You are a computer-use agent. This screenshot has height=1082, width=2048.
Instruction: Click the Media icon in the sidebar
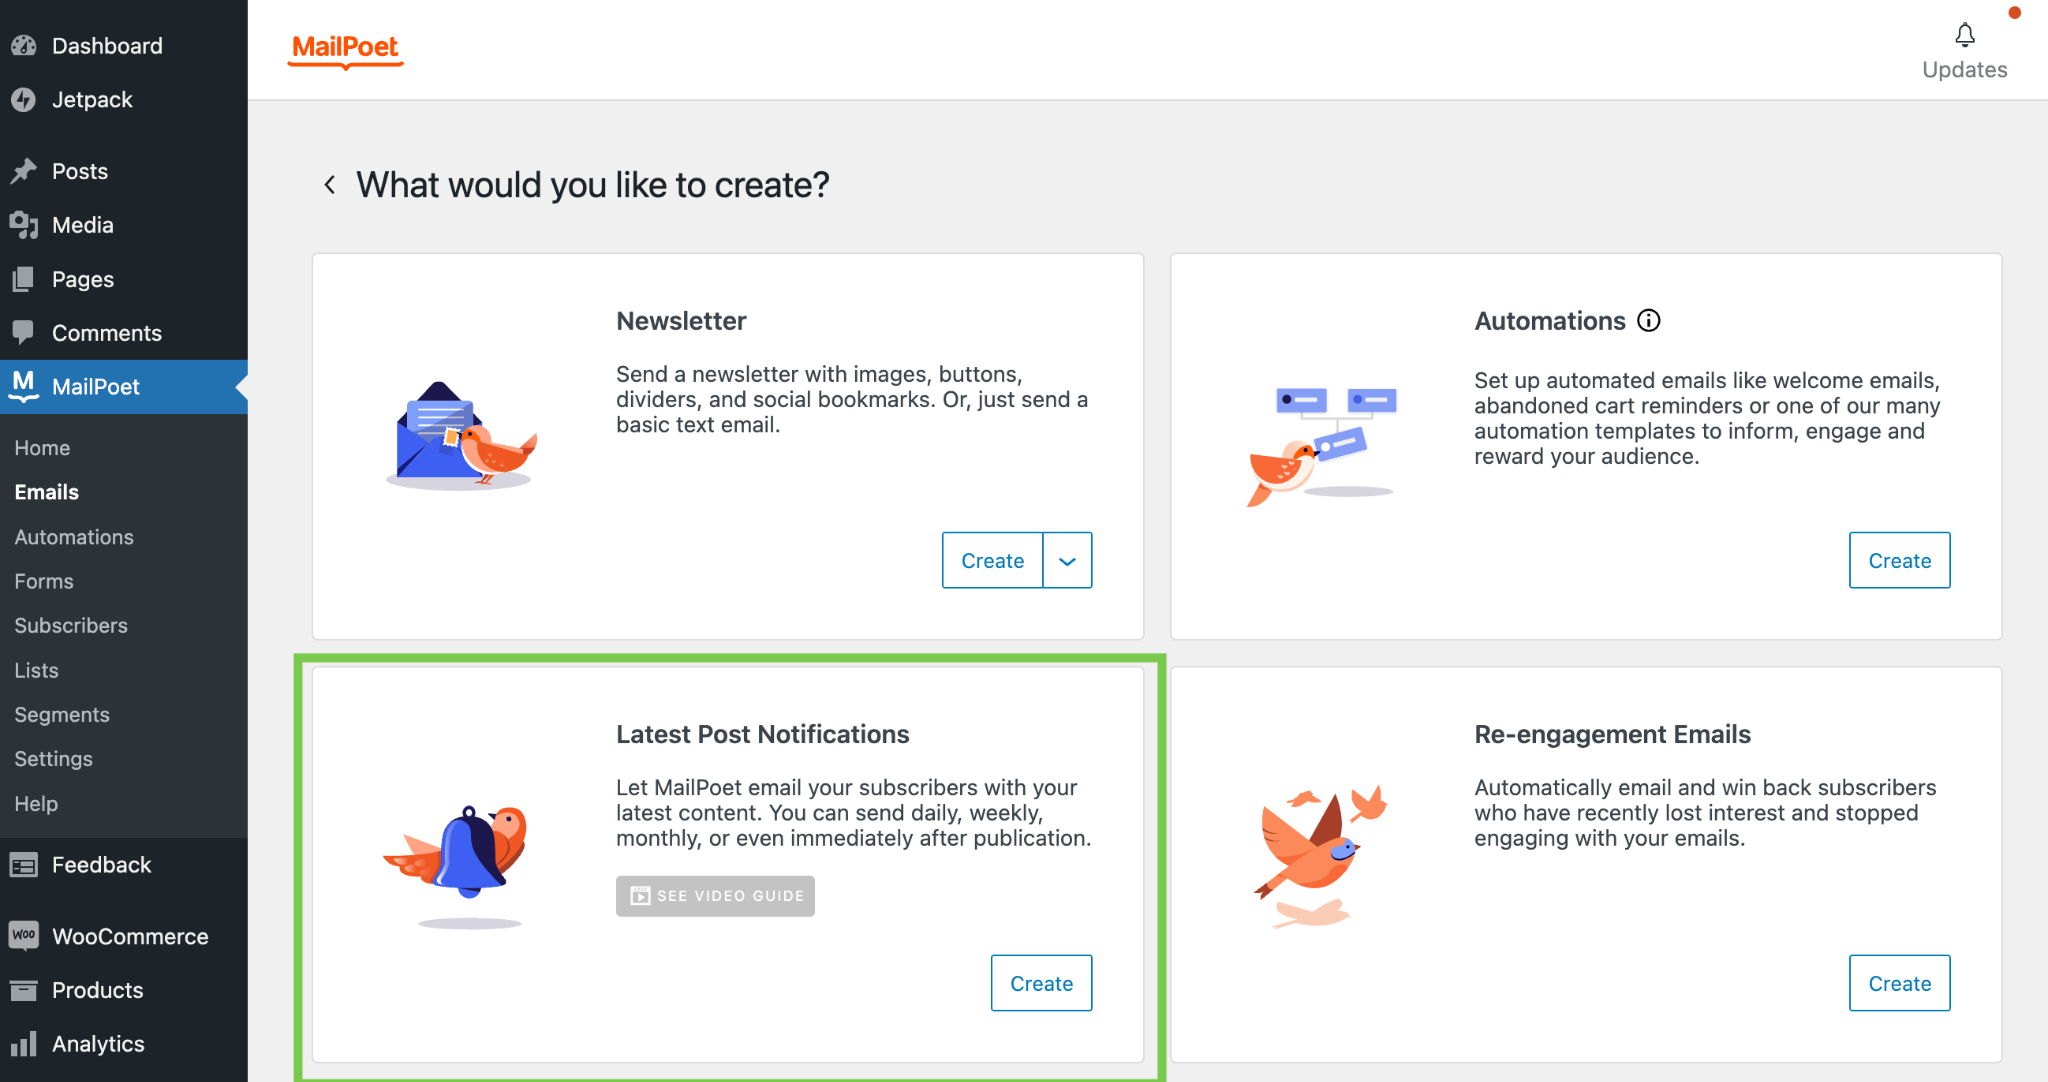[x=24, y=225]
